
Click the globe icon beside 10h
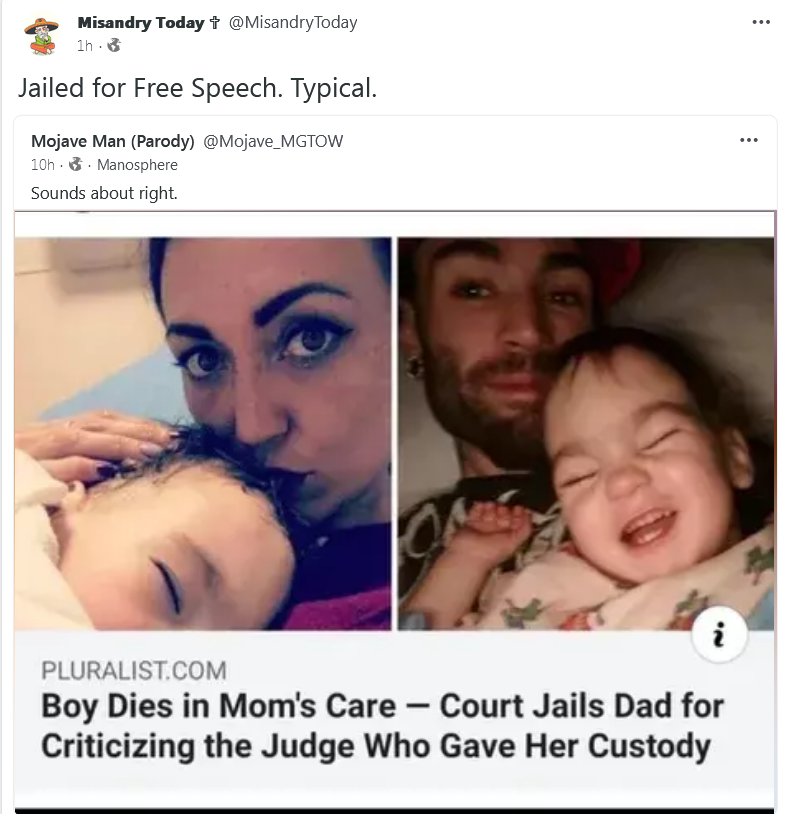tap(76, 164)
